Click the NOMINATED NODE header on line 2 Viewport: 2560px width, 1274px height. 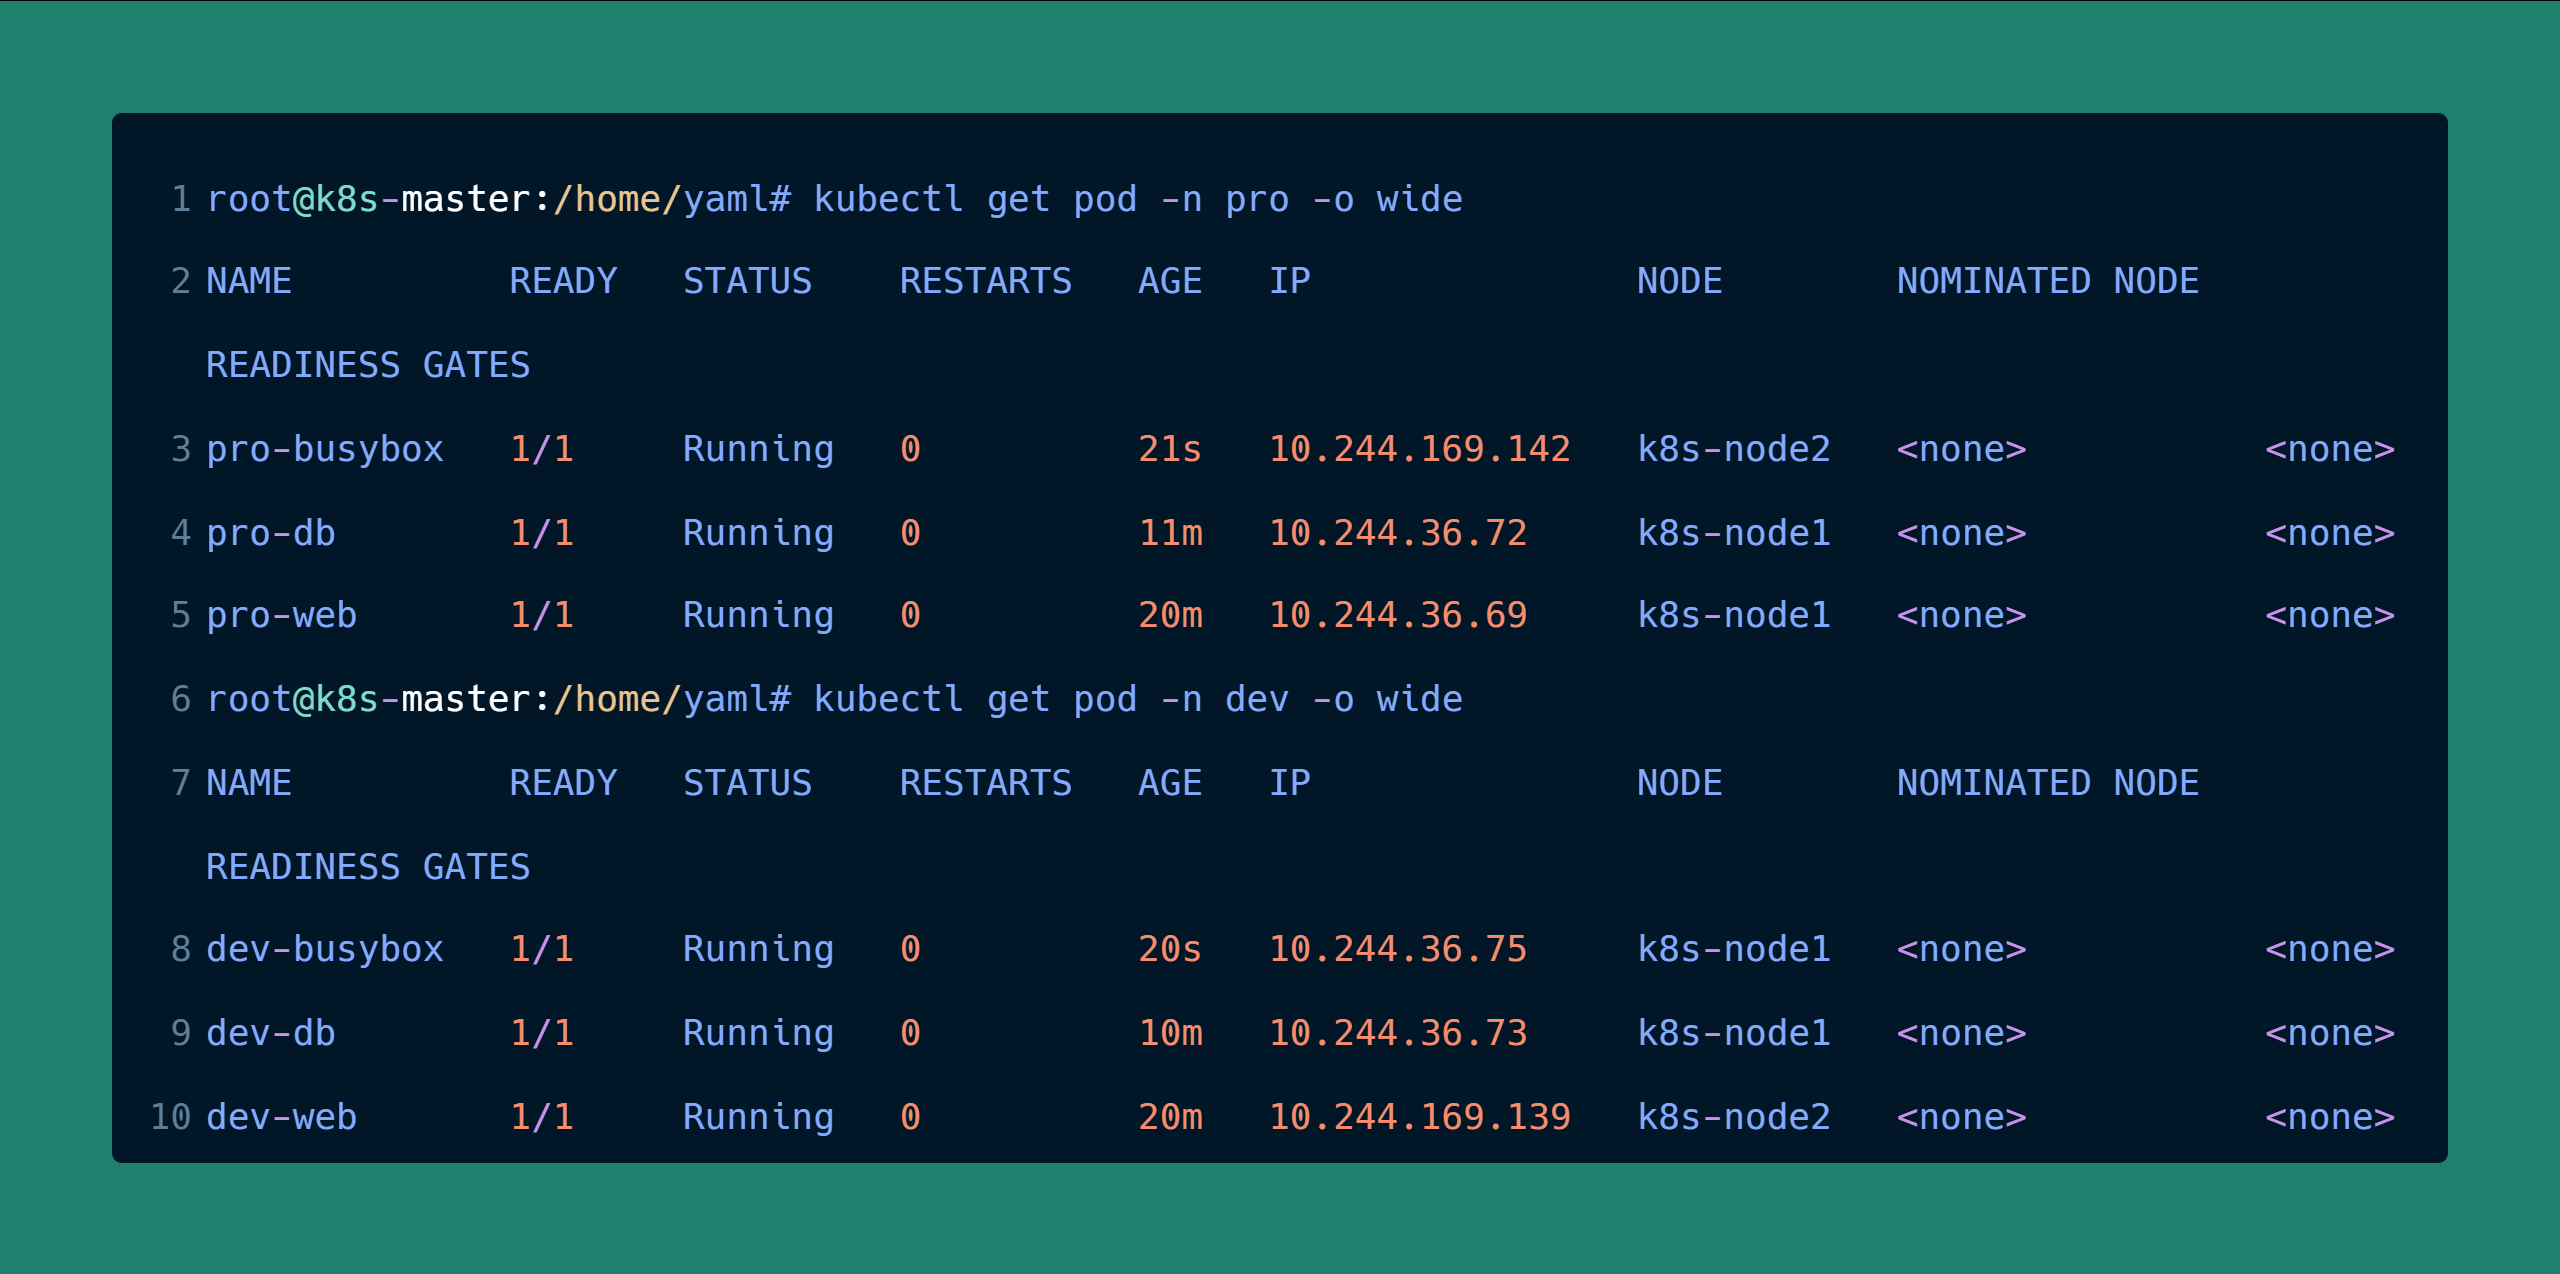[2048, 281]
